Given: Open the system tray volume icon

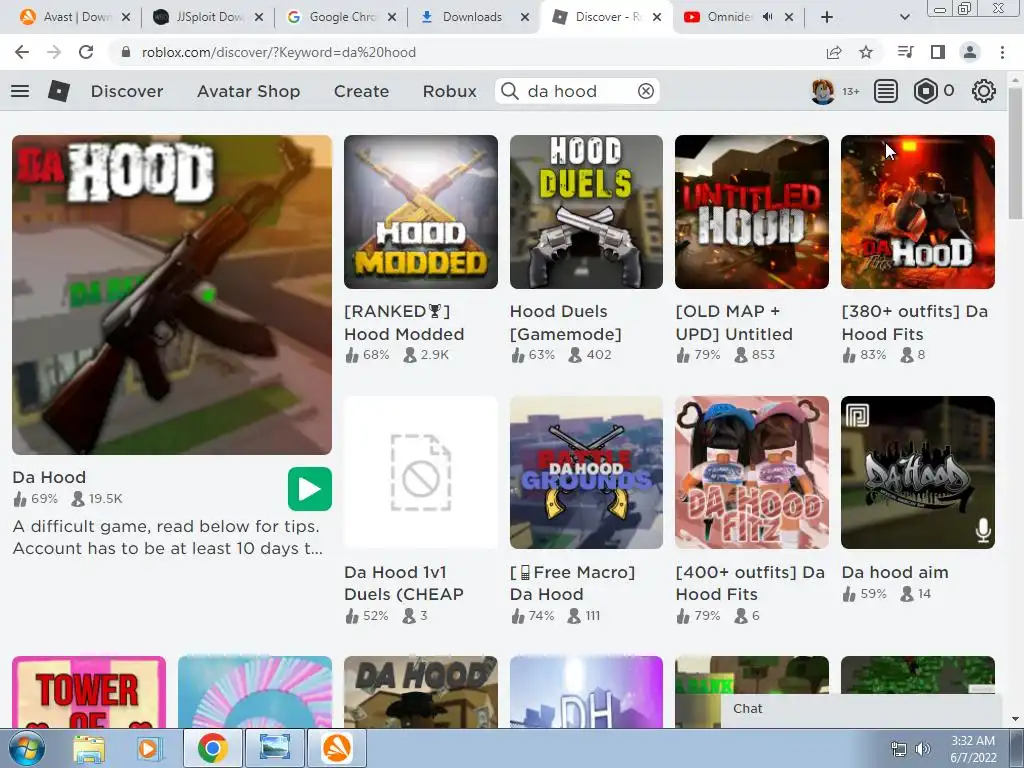Looking at the screenshot, I should pyautogui.click(x=922, y=749).
